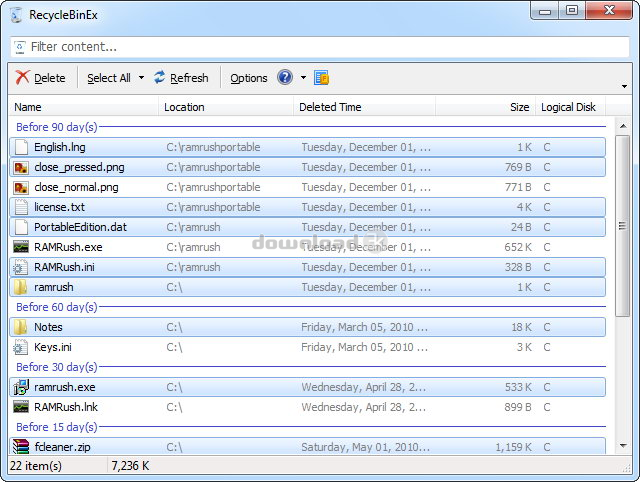Select the close_pressed.png file name
This screenshot has height=482, width=640.
coord(79,167)
